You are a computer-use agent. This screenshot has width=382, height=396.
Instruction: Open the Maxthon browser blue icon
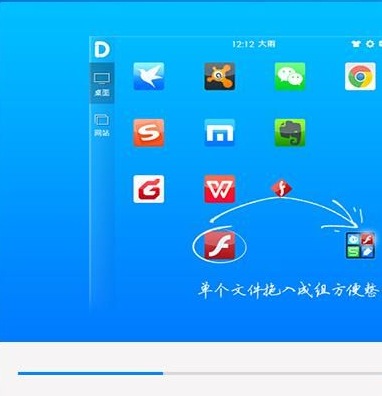219,133
